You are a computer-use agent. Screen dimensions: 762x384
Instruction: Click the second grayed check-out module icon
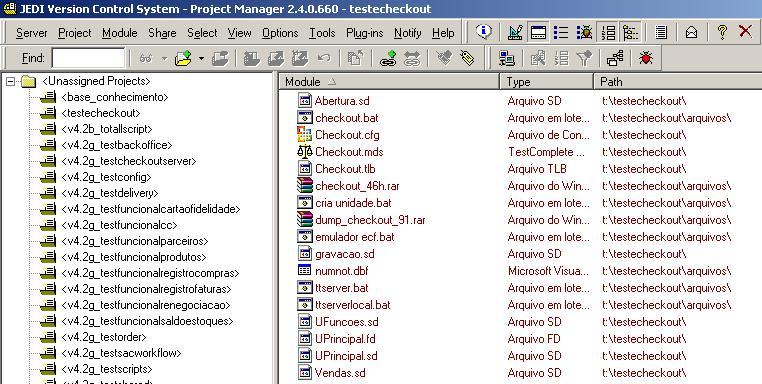[x=276, y=59]
